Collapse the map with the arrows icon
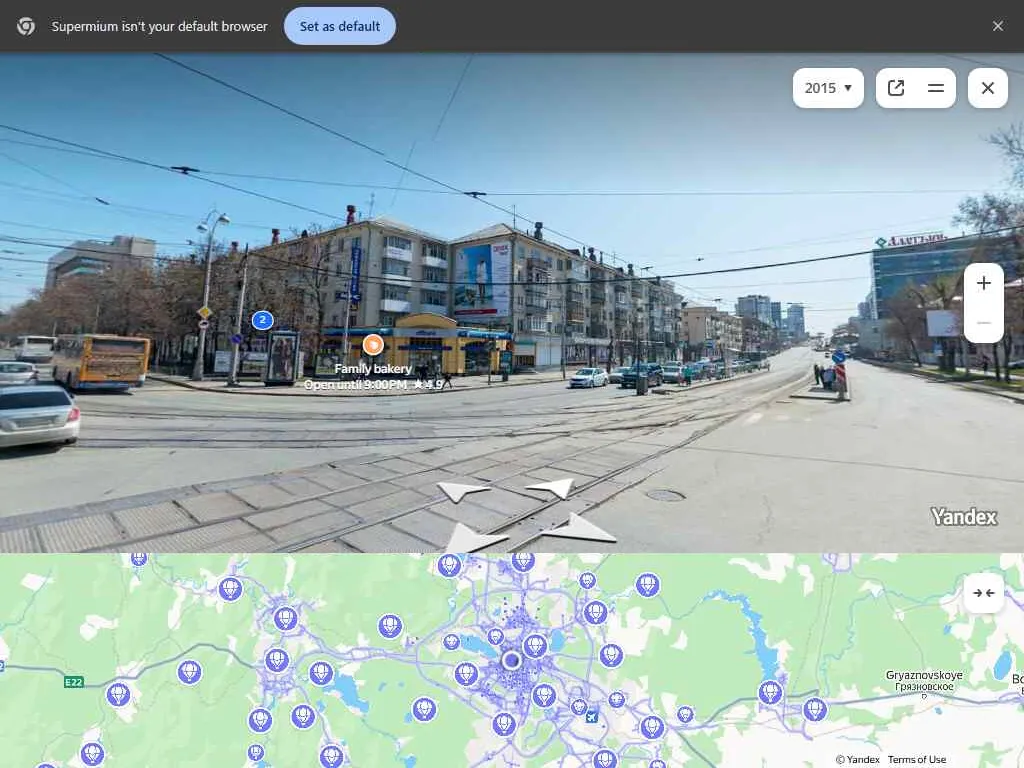 pos(984,593)
